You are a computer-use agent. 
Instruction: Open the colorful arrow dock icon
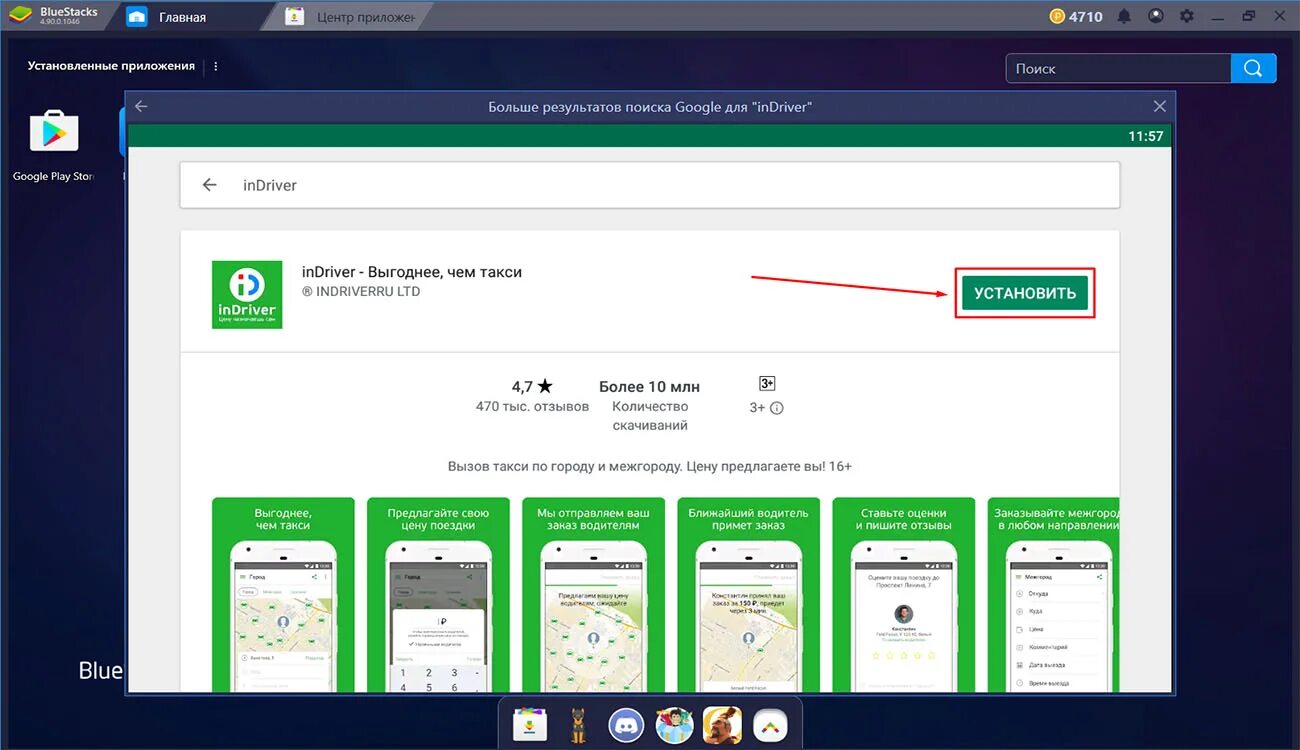(770, 725)
